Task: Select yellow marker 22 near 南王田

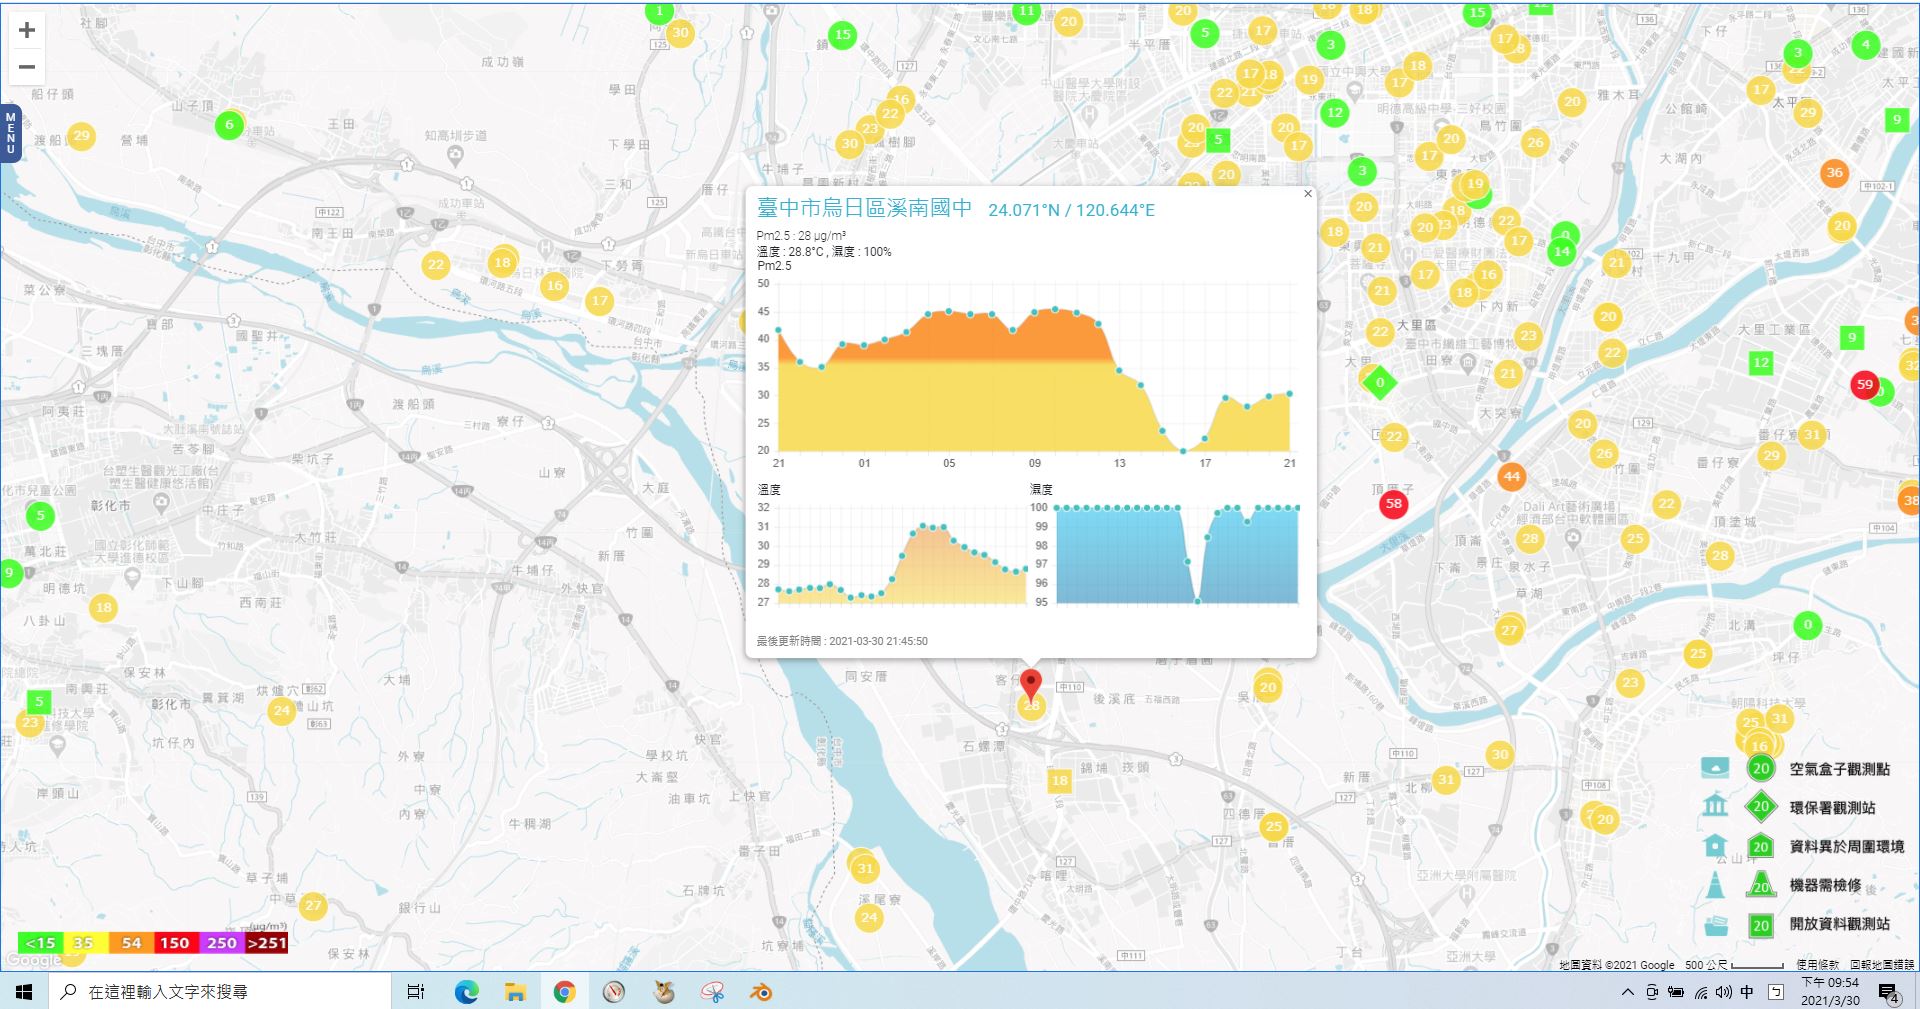Action: tap(435, 265)
